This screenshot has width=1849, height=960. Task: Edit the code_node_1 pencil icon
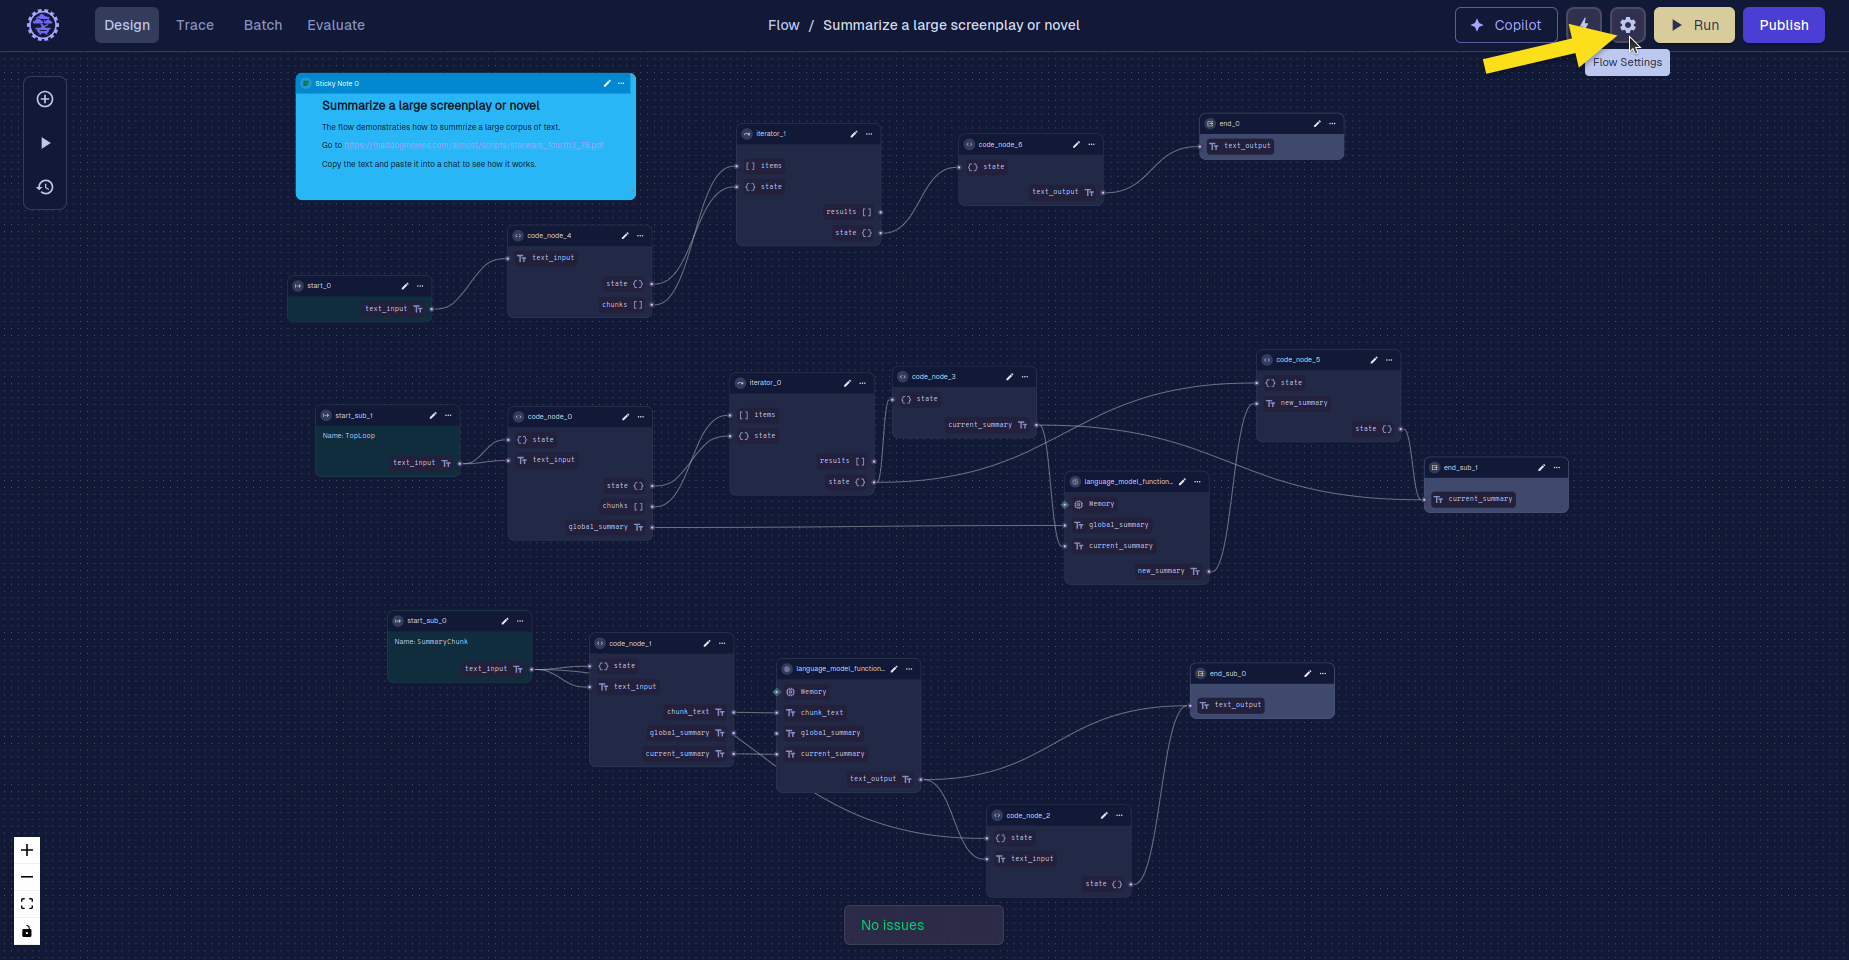click(707, 644)
